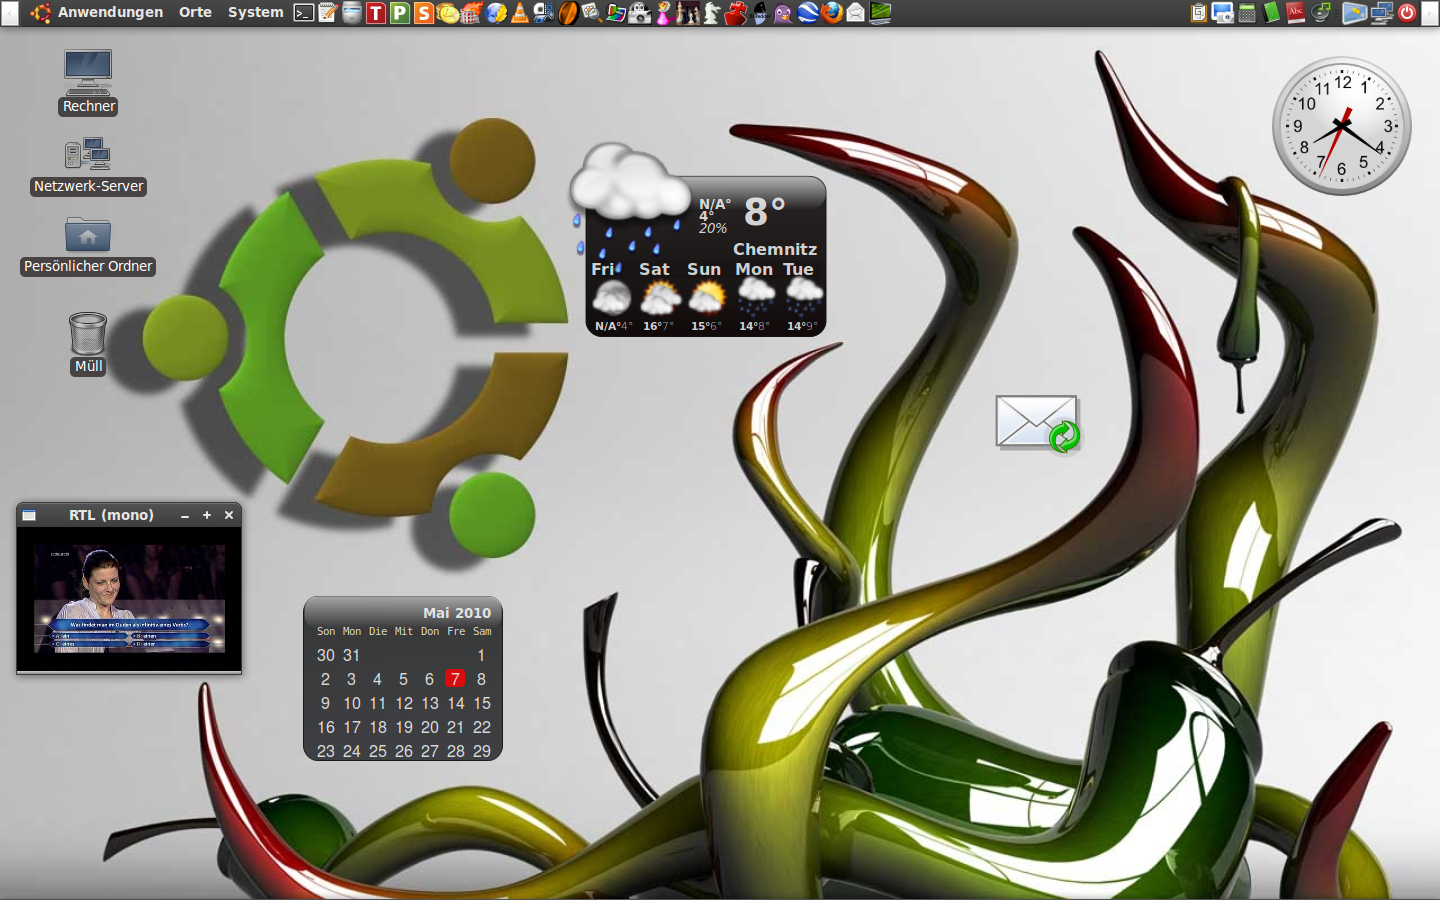Open the coffee bean application icon
Viewport: 1440px width, 900px height.
(568, 13)
